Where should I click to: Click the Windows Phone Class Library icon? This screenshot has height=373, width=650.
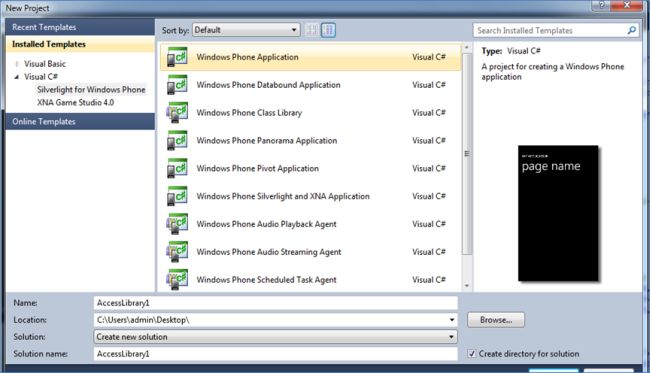coord(177,113)
